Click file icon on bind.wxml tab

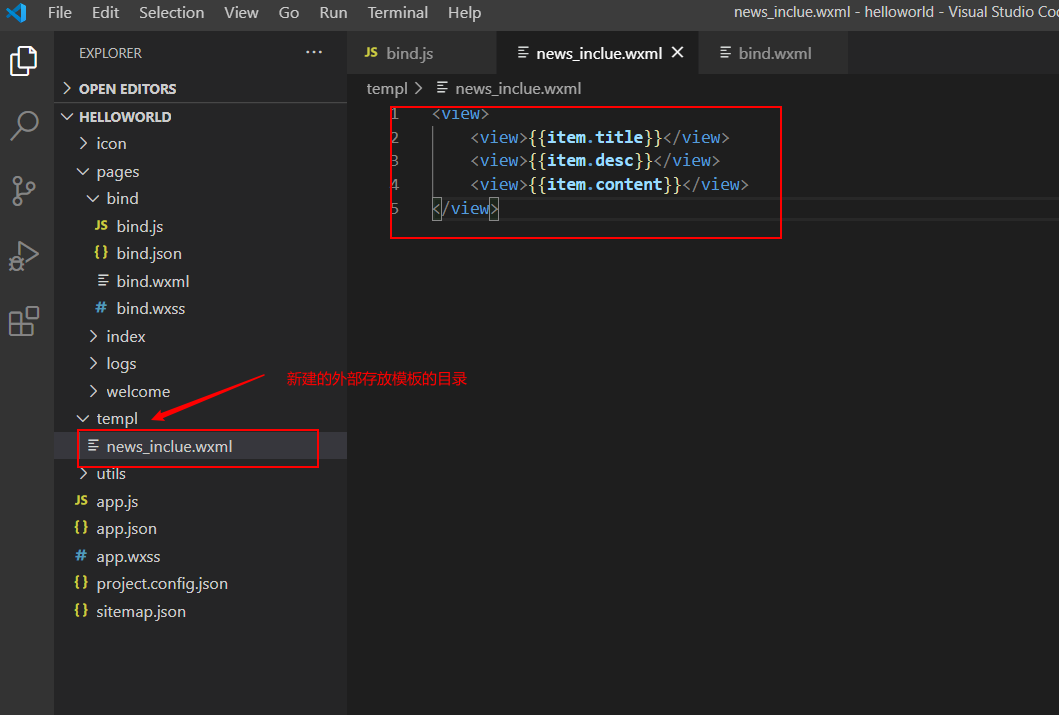(725, 53)
